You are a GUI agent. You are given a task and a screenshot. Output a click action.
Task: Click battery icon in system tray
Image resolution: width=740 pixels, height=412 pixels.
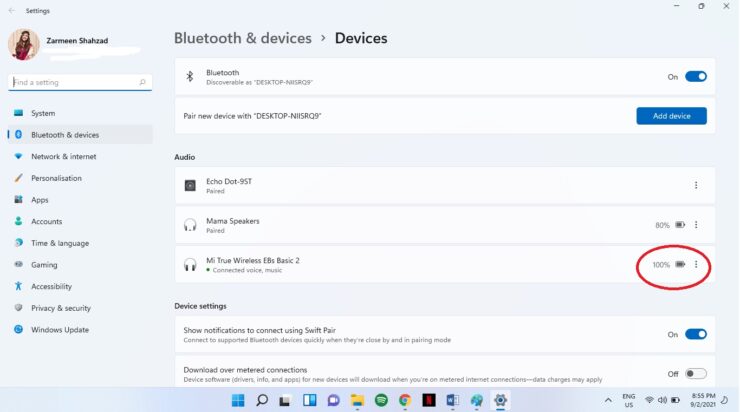(x=676, y=400)
